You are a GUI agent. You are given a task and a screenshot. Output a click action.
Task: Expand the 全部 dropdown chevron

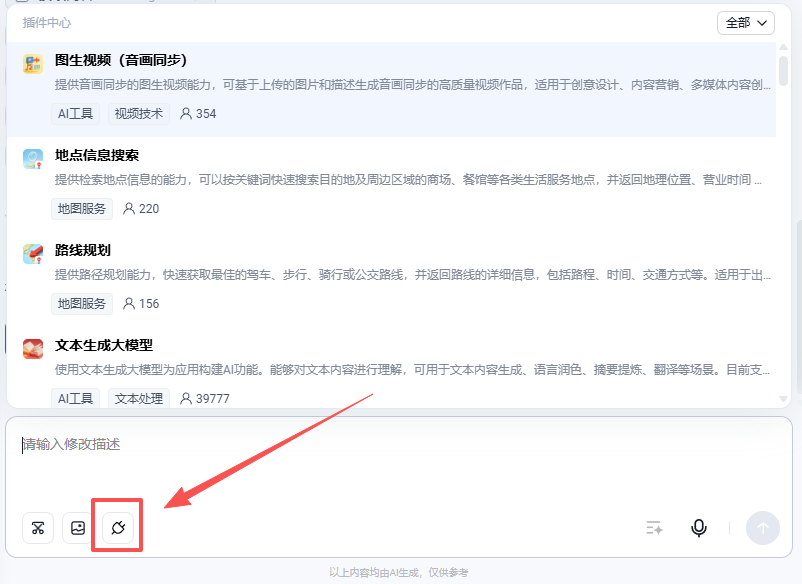tap(764, 22)
